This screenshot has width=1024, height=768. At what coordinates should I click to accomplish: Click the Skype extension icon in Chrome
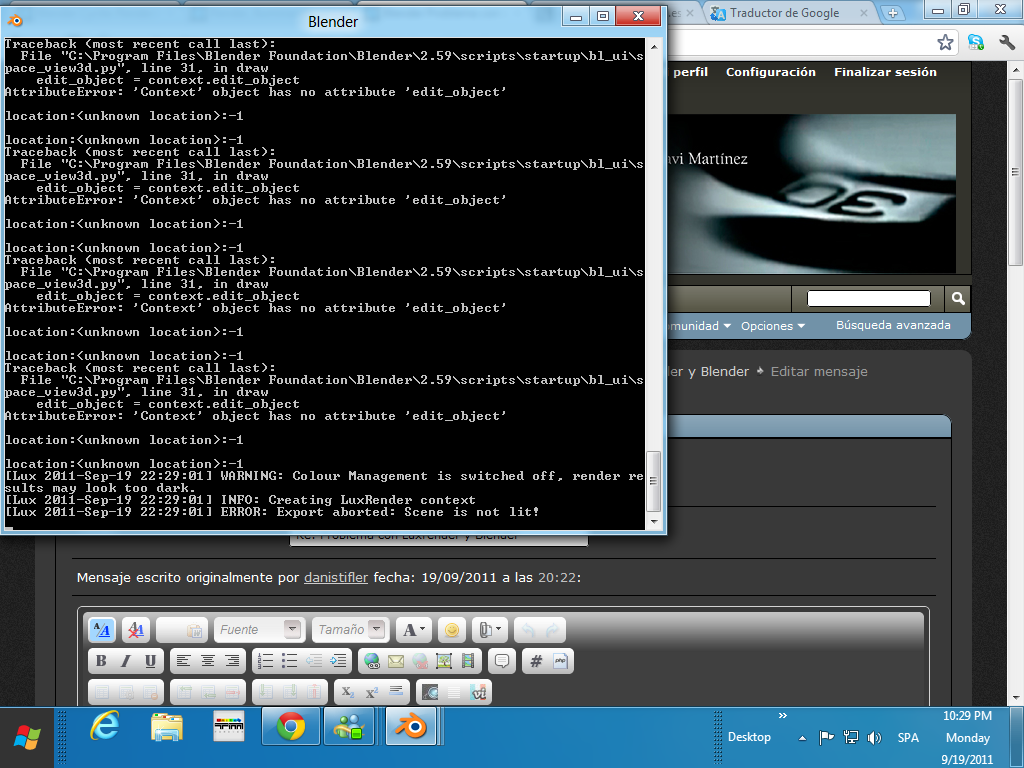[x=976, y=42]
